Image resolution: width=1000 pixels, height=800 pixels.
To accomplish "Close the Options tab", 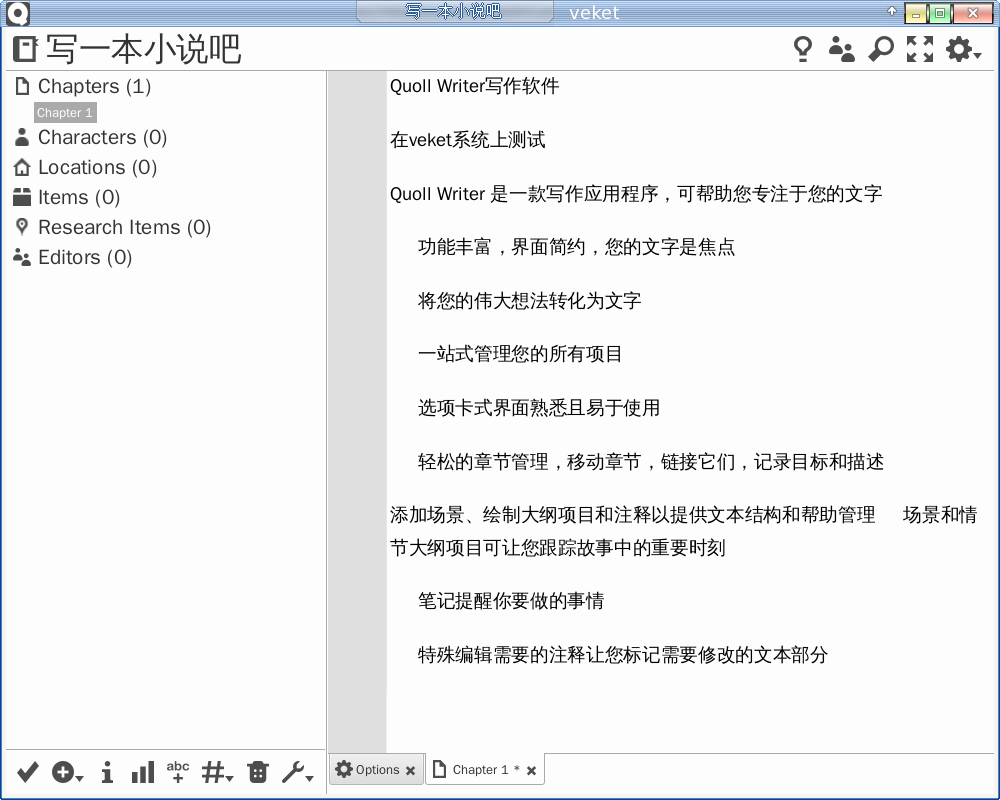I will click(x=411, y=771).
